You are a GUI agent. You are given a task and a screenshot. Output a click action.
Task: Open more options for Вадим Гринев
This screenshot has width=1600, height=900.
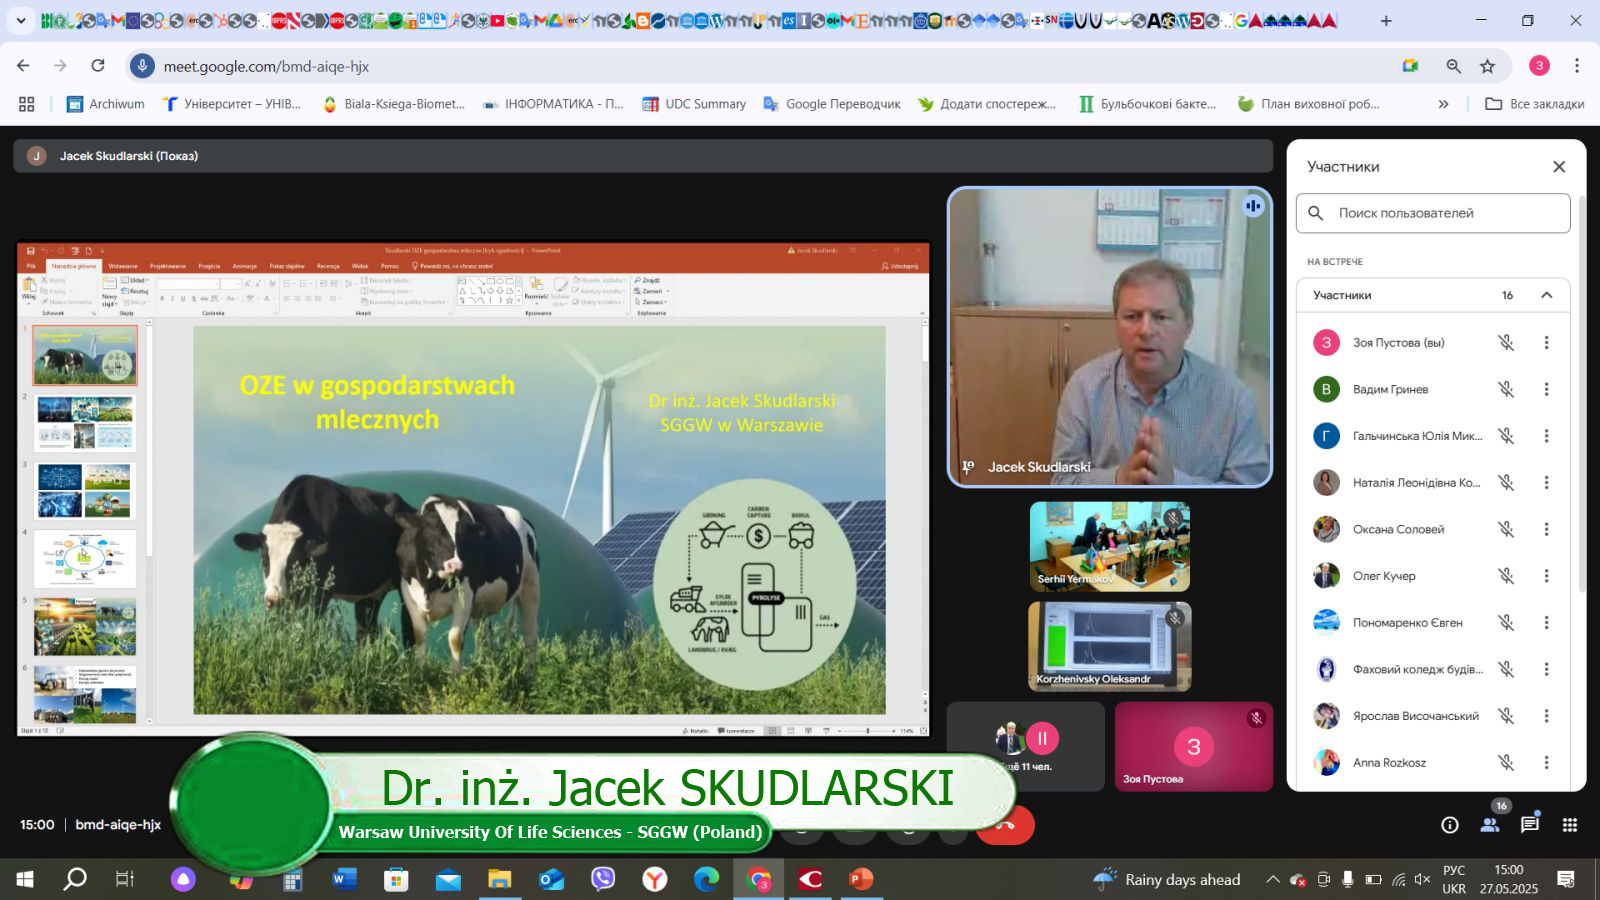tap(1546, 389)
